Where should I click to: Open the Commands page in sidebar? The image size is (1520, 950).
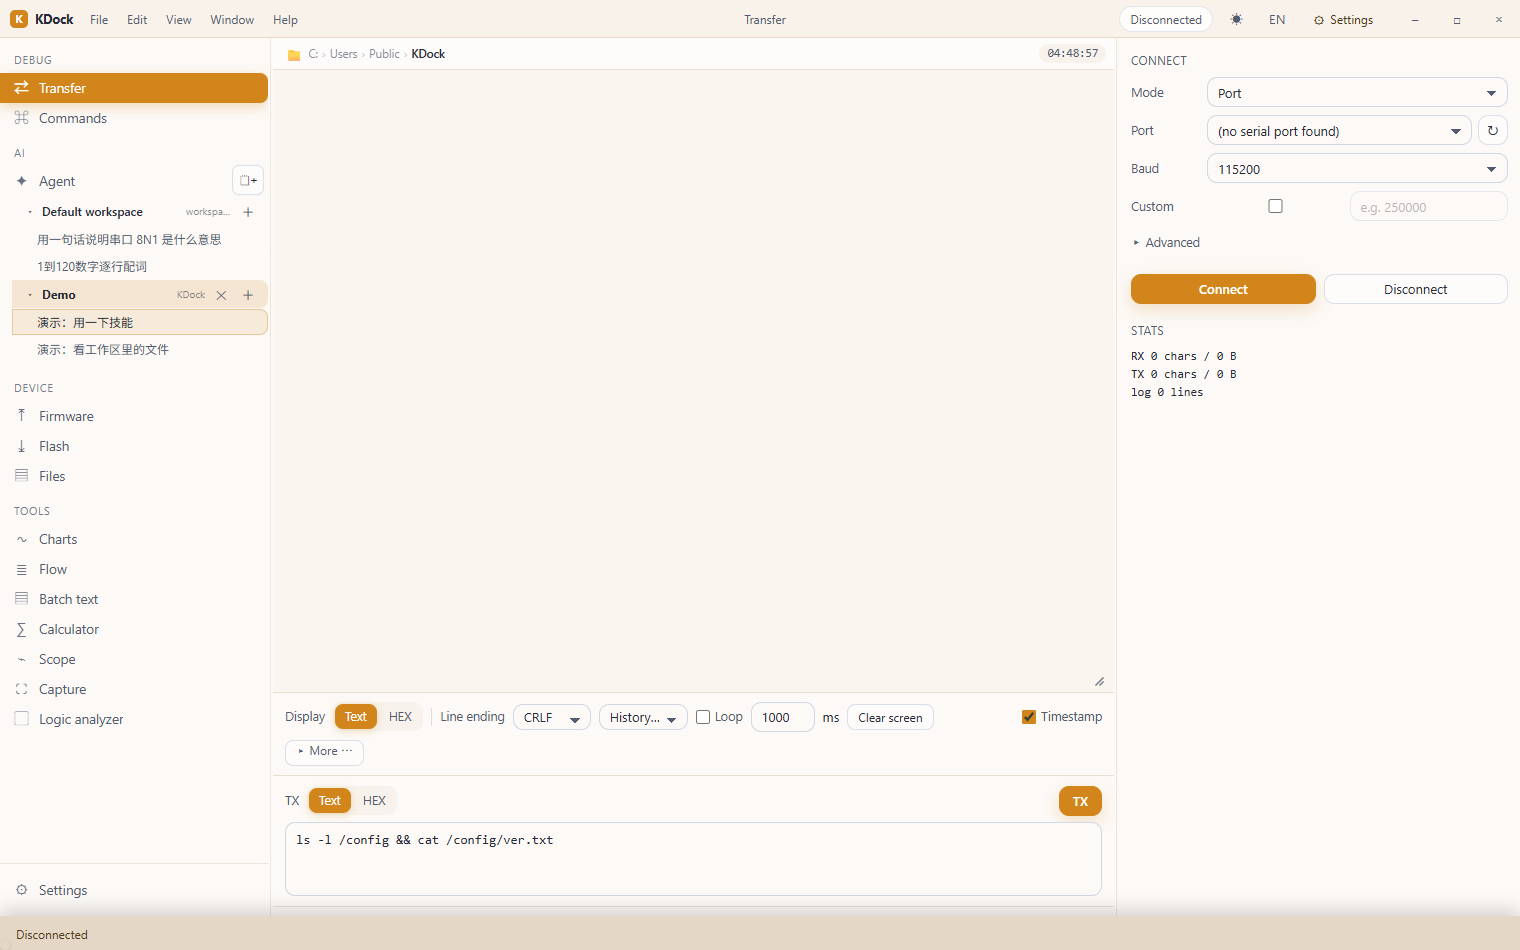click(x=134, y=118)
